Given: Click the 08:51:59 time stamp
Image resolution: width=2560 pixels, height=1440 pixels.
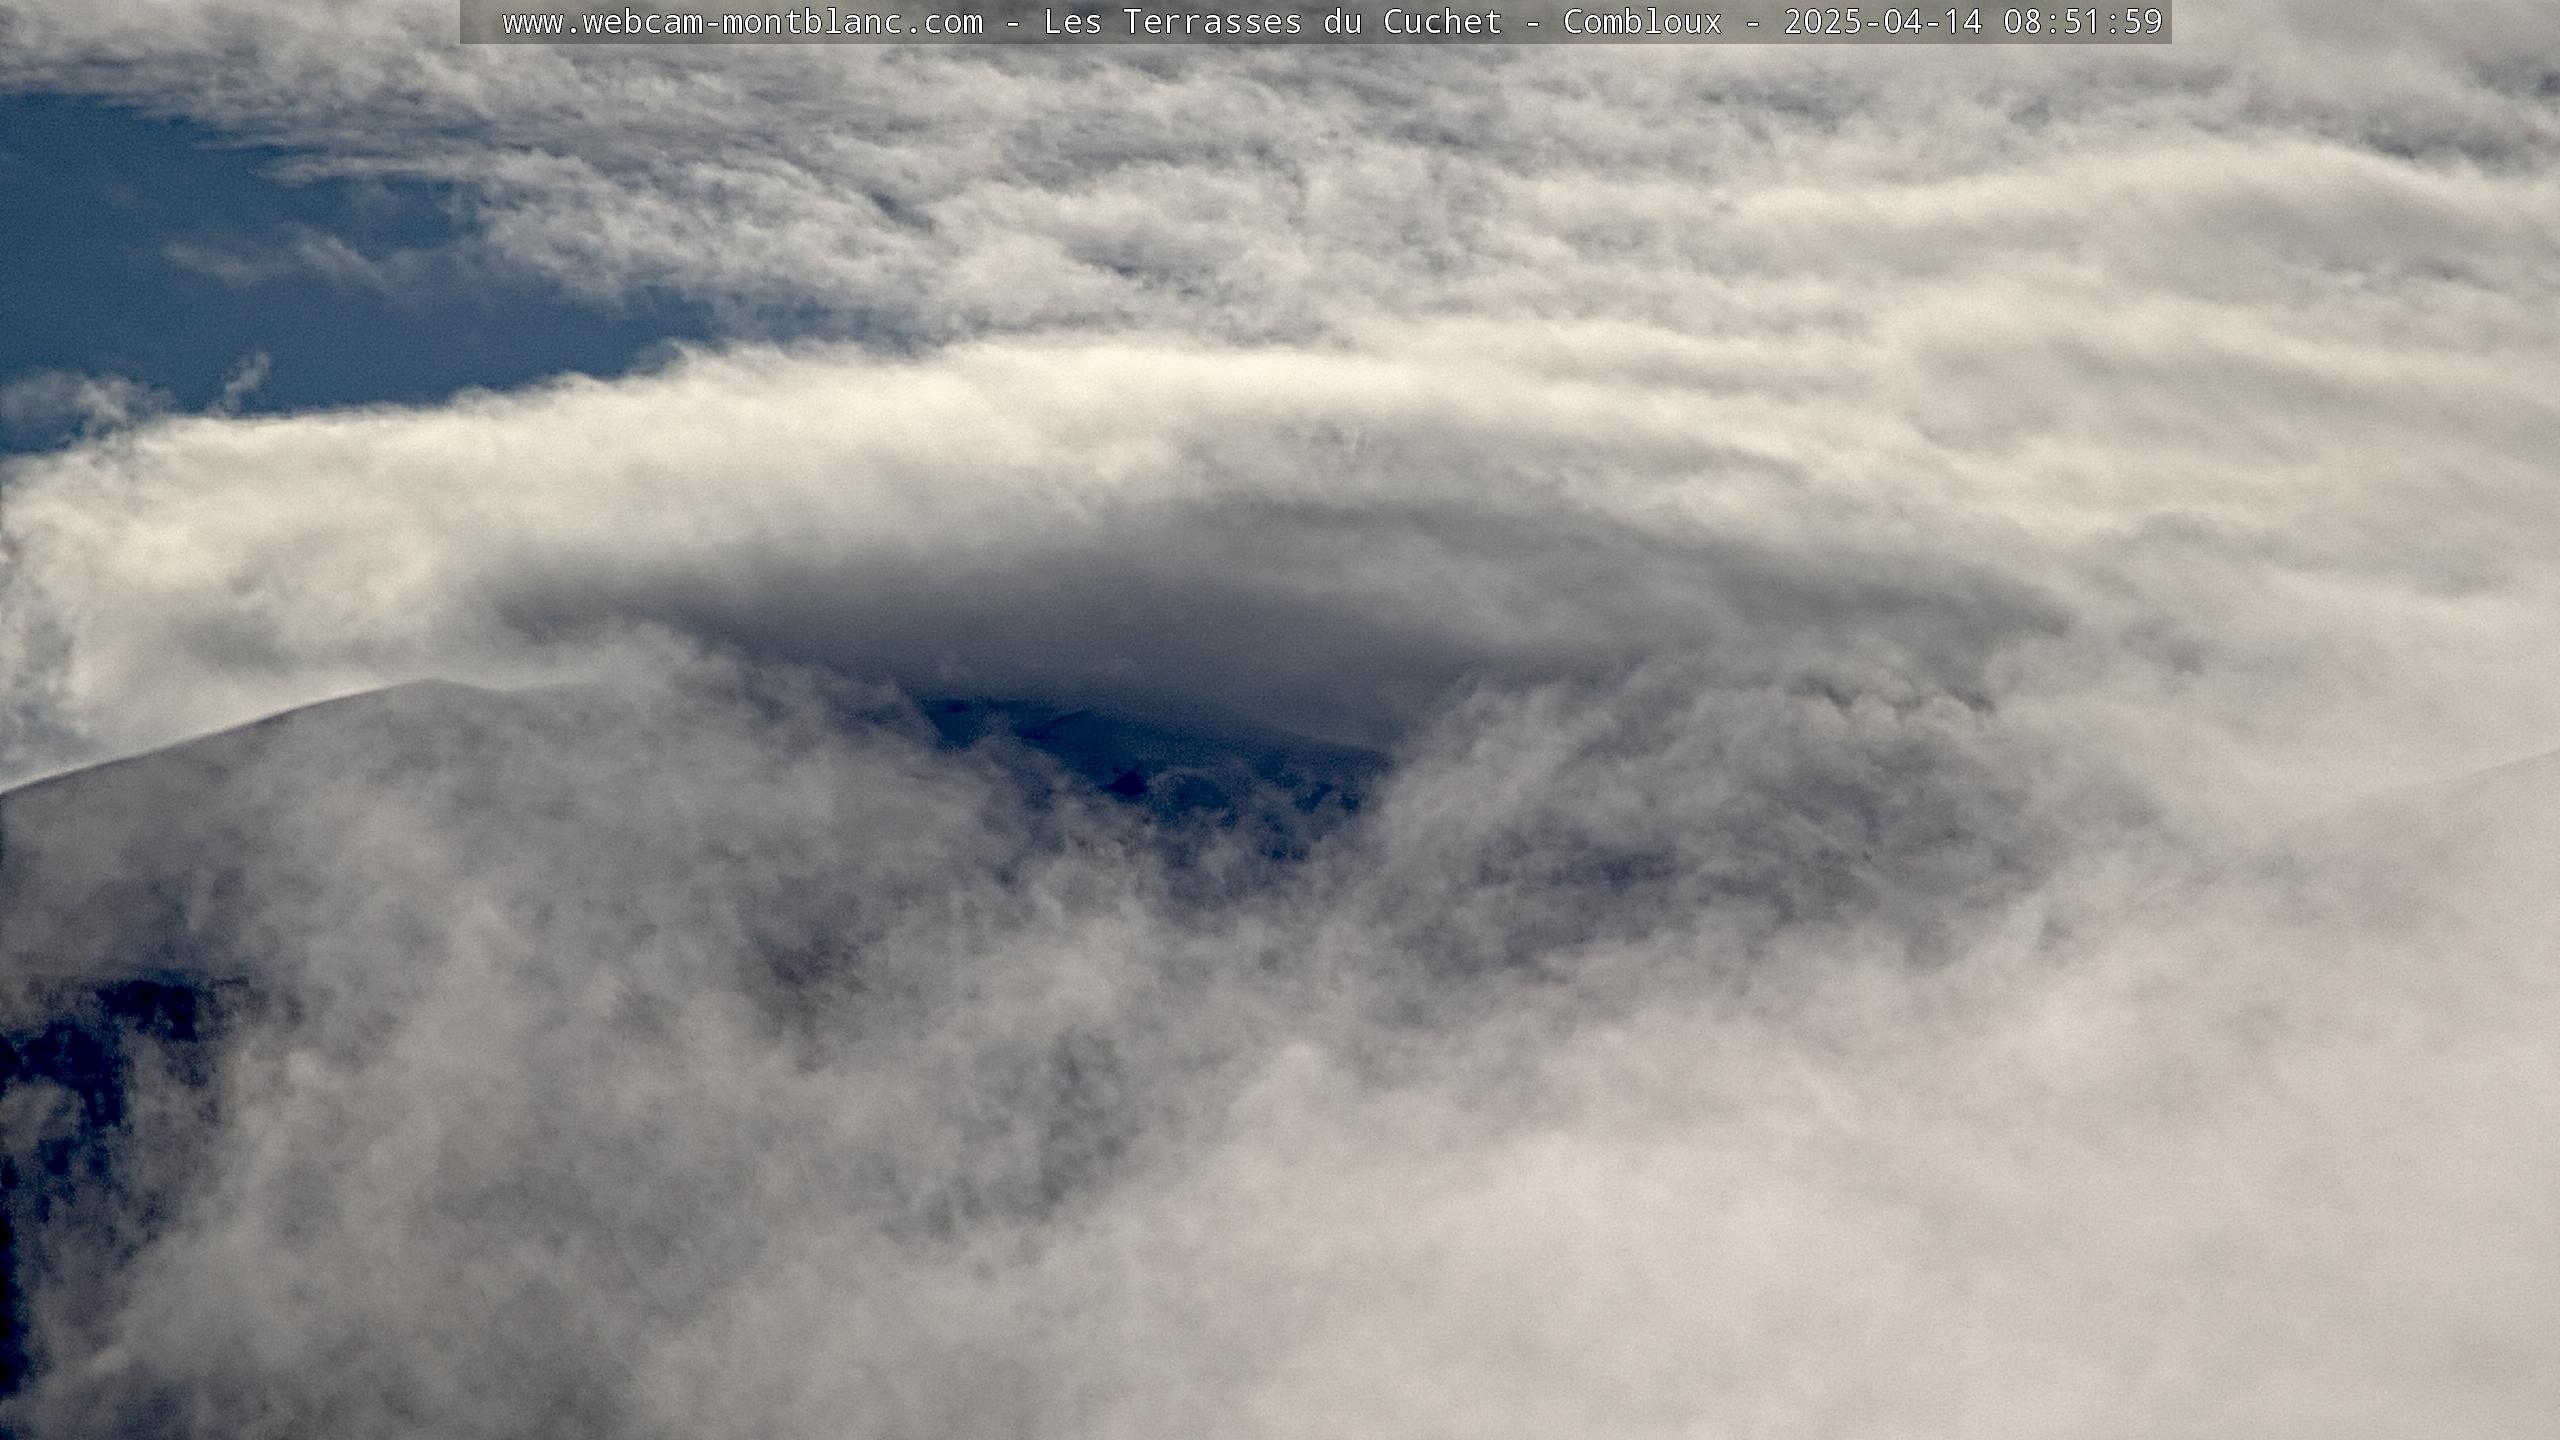Looking at the screenshot, I should pos(2083,22).
